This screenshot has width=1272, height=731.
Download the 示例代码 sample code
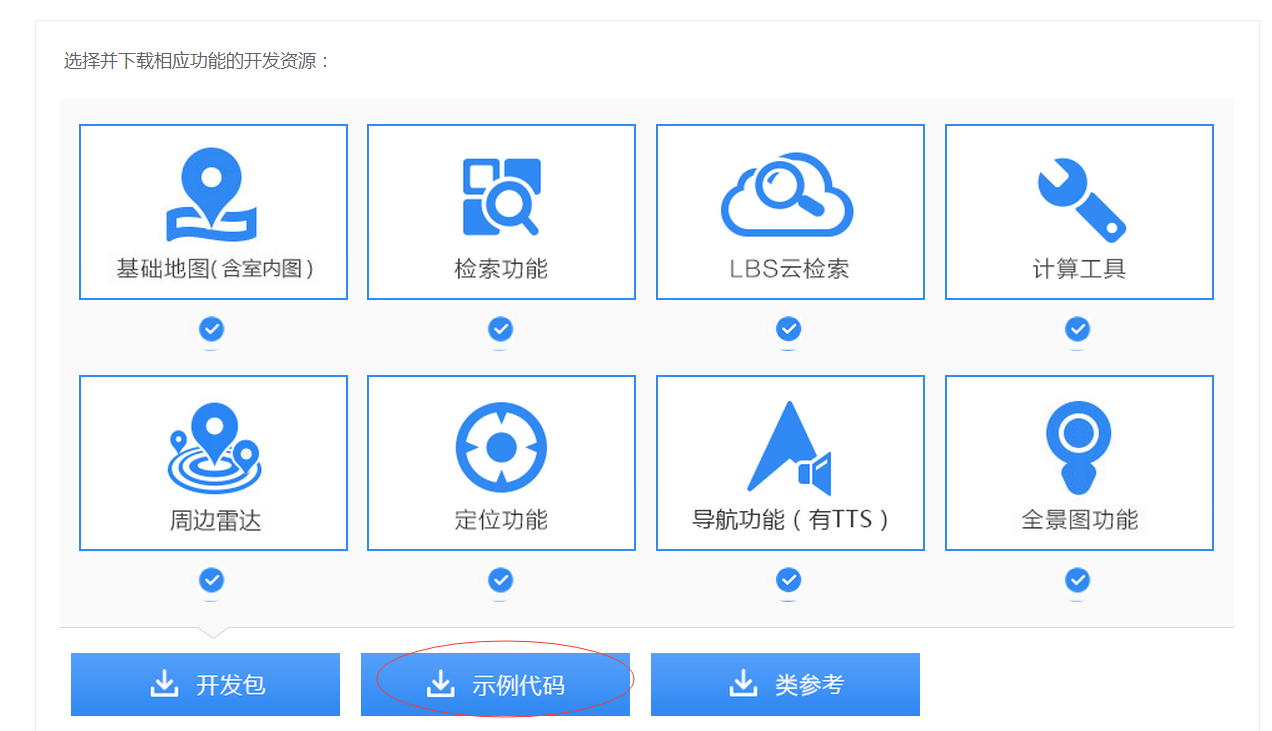click(495, 685)
